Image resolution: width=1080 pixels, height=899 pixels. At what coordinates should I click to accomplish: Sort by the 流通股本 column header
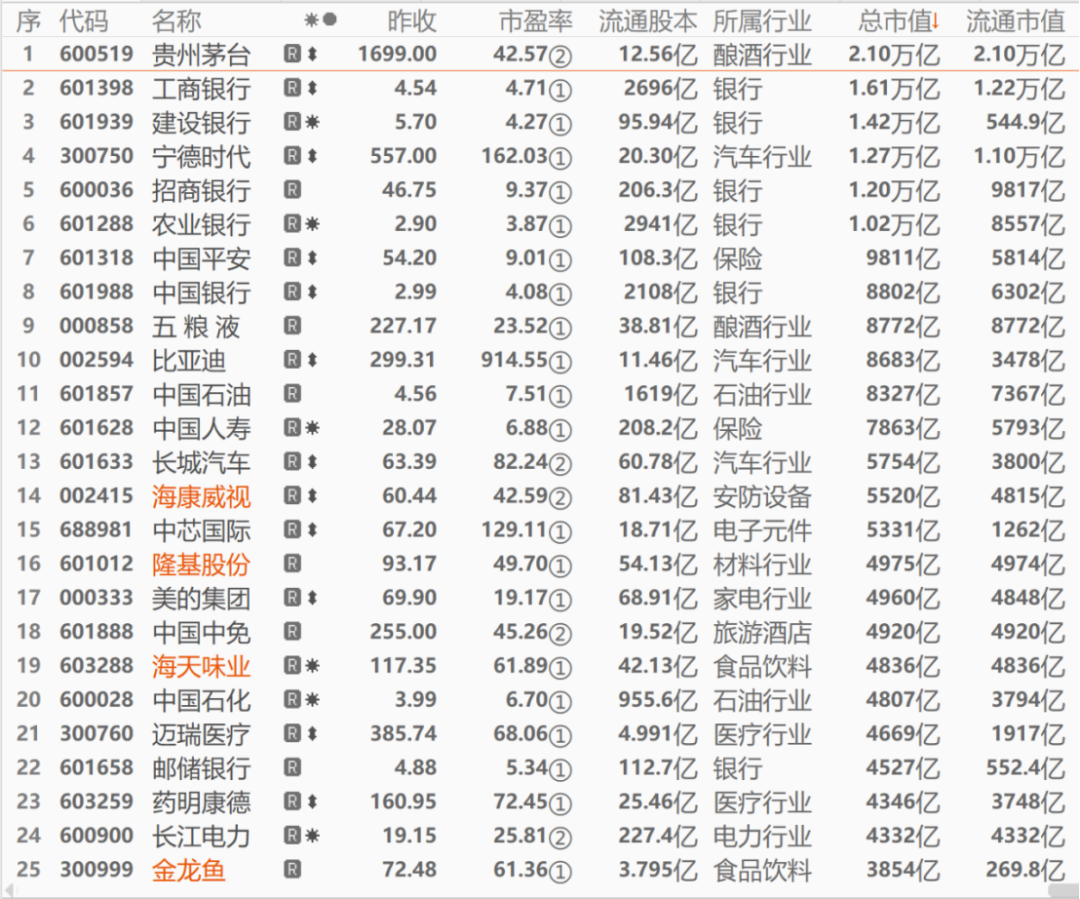coord(648,21)
